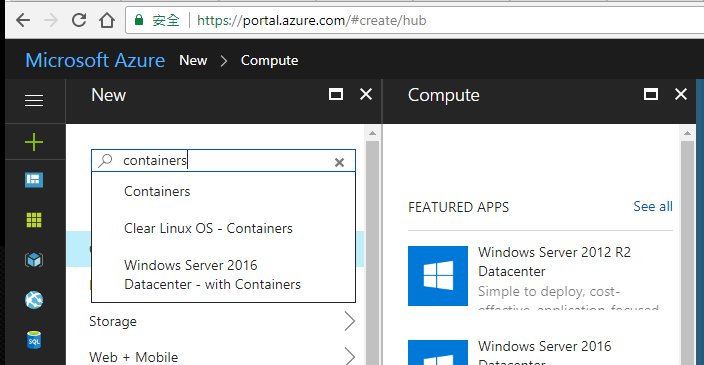The width and height of the screenshot is (704, 365).
Task: Open the App Services globe icon
Action: pyautogui.click(x=34, y=300)
